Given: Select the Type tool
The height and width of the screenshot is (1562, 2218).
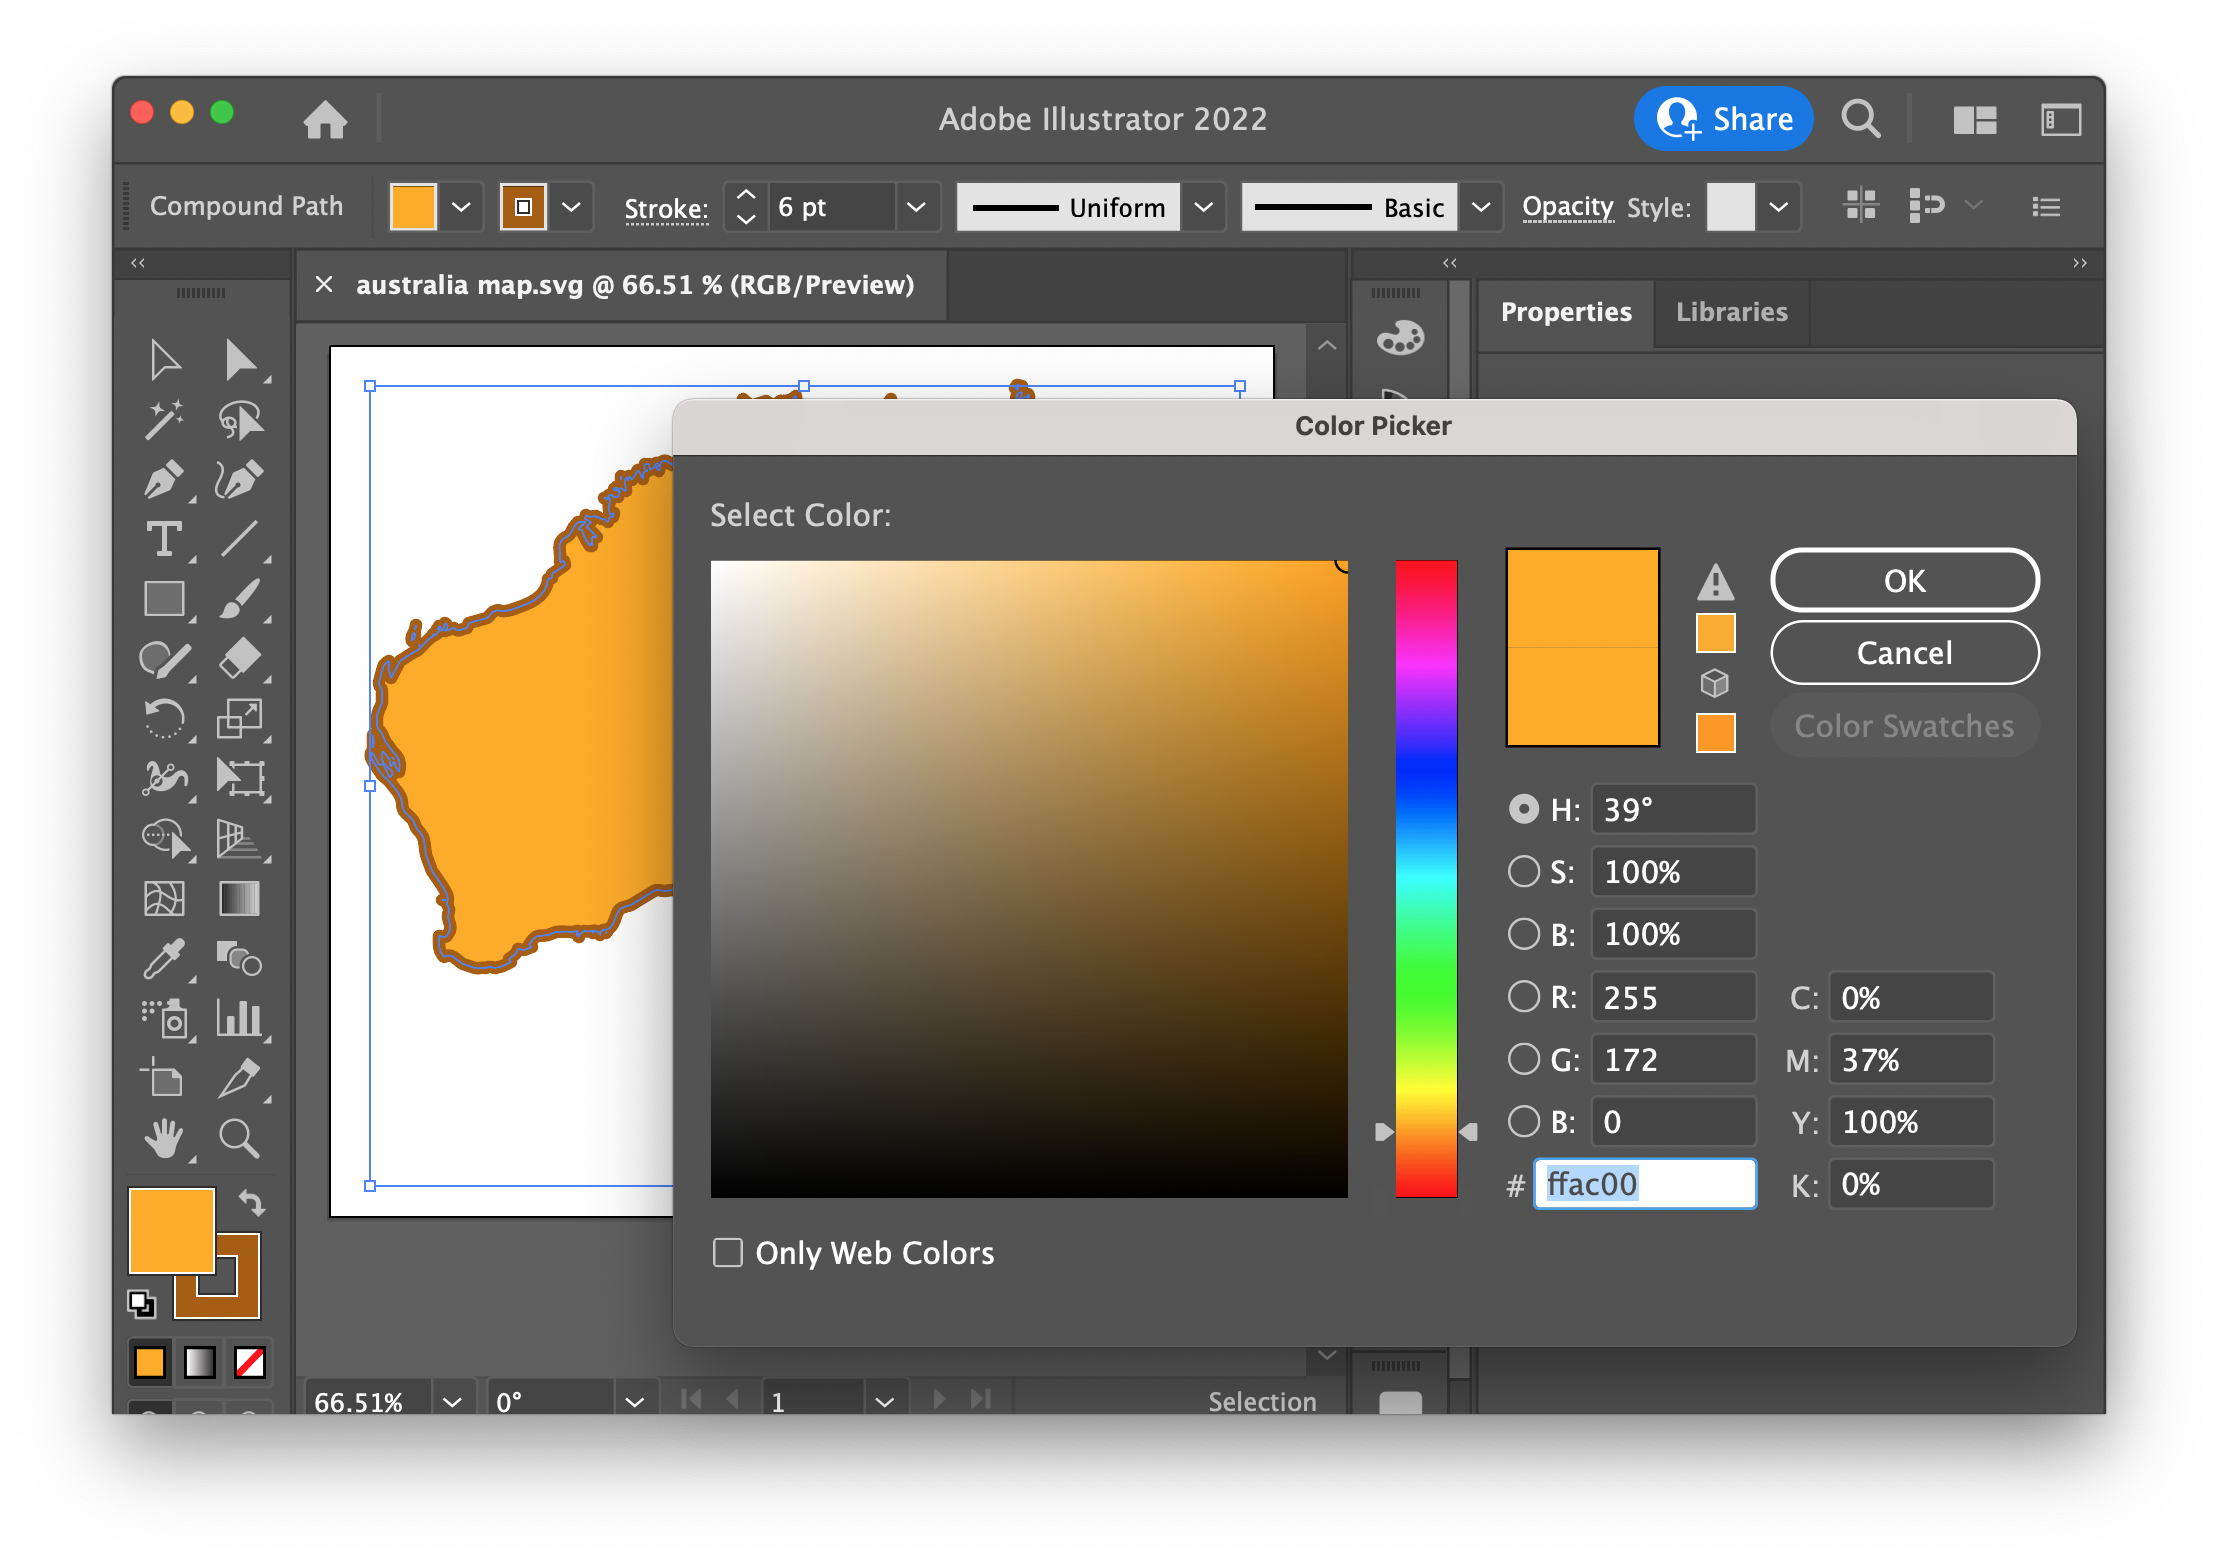Looking at the screenshot, I should pyautogui.click(x=163, y=540).
